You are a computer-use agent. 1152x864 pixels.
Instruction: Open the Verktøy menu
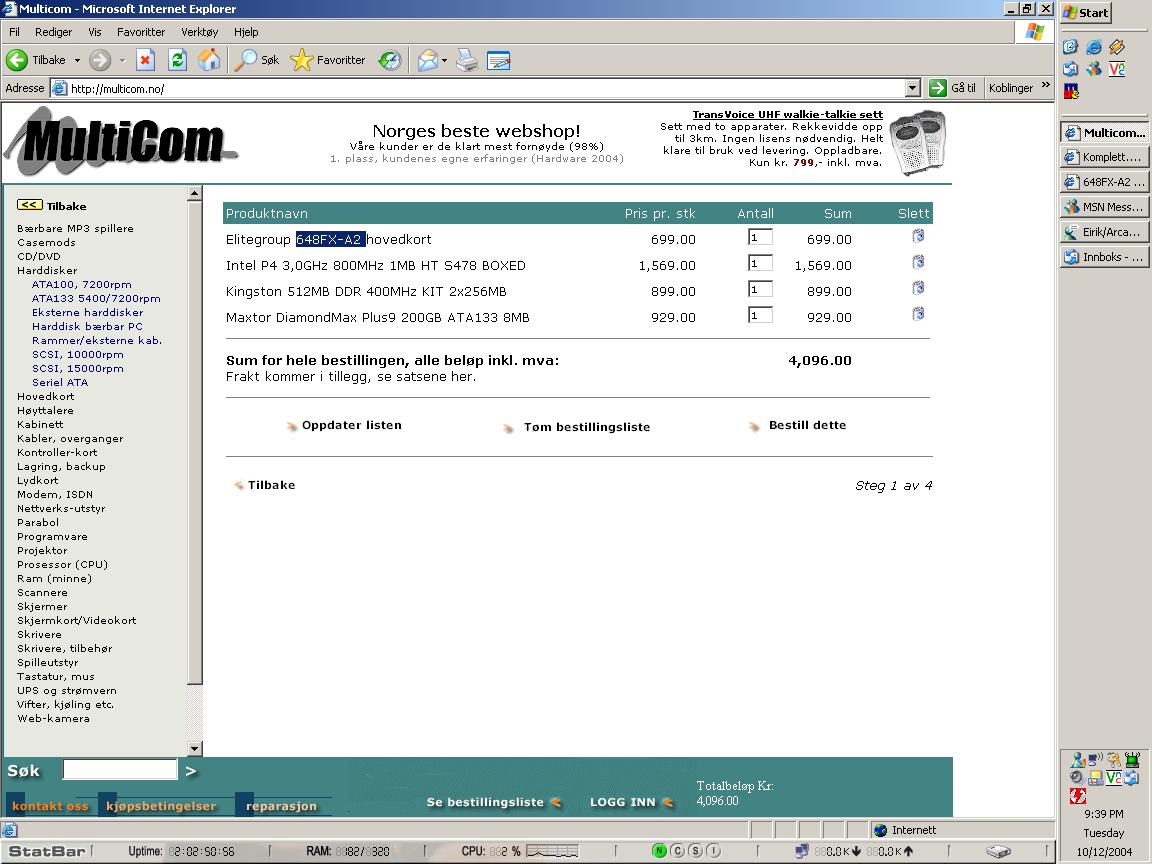tap(200, 32)
